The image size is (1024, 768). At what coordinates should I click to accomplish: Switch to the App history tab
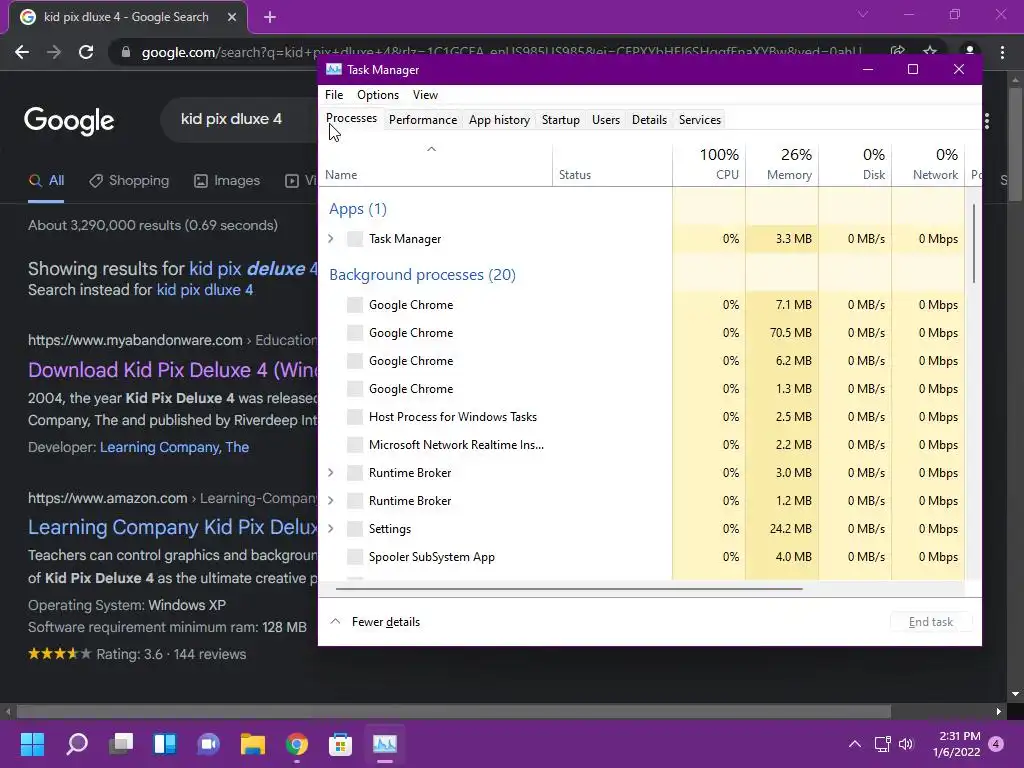(x=499, y=120)
